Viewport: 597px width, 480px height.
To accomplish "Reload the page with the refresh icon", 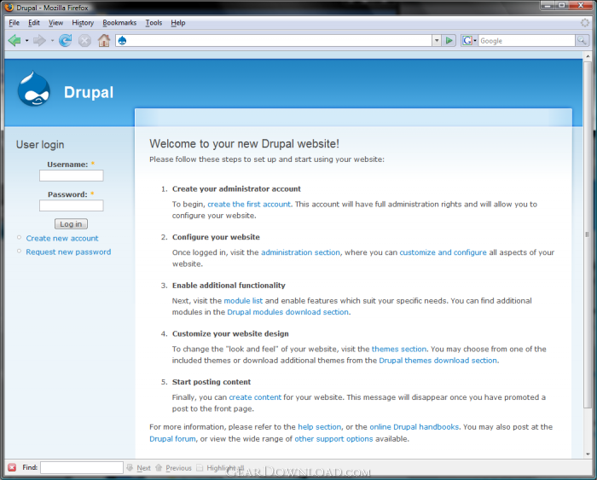I will point(65,40).
